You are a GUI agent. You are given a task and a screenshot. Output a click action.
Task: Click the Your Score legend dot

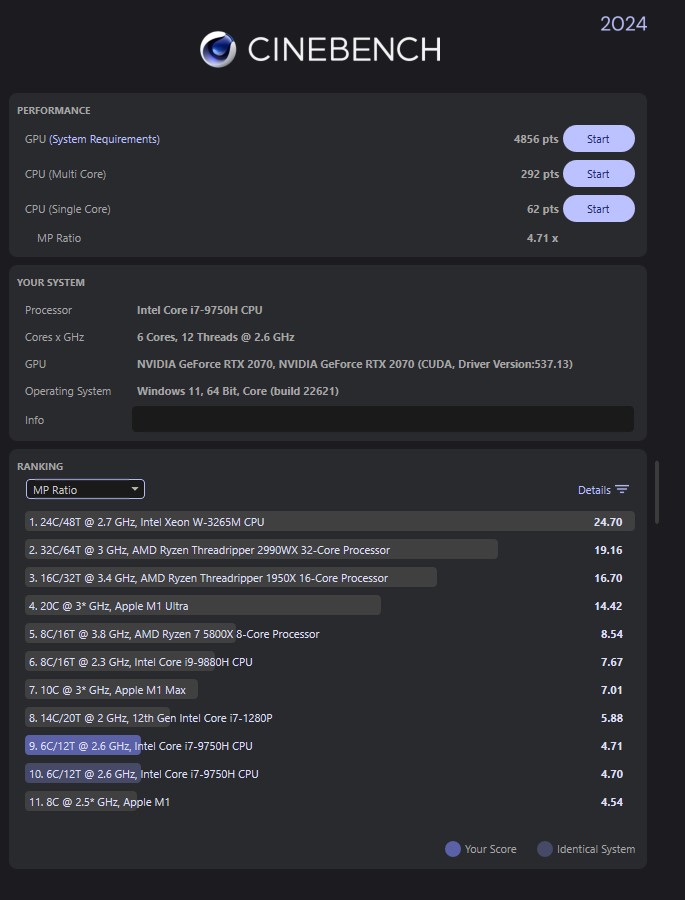tap(452, 849)
